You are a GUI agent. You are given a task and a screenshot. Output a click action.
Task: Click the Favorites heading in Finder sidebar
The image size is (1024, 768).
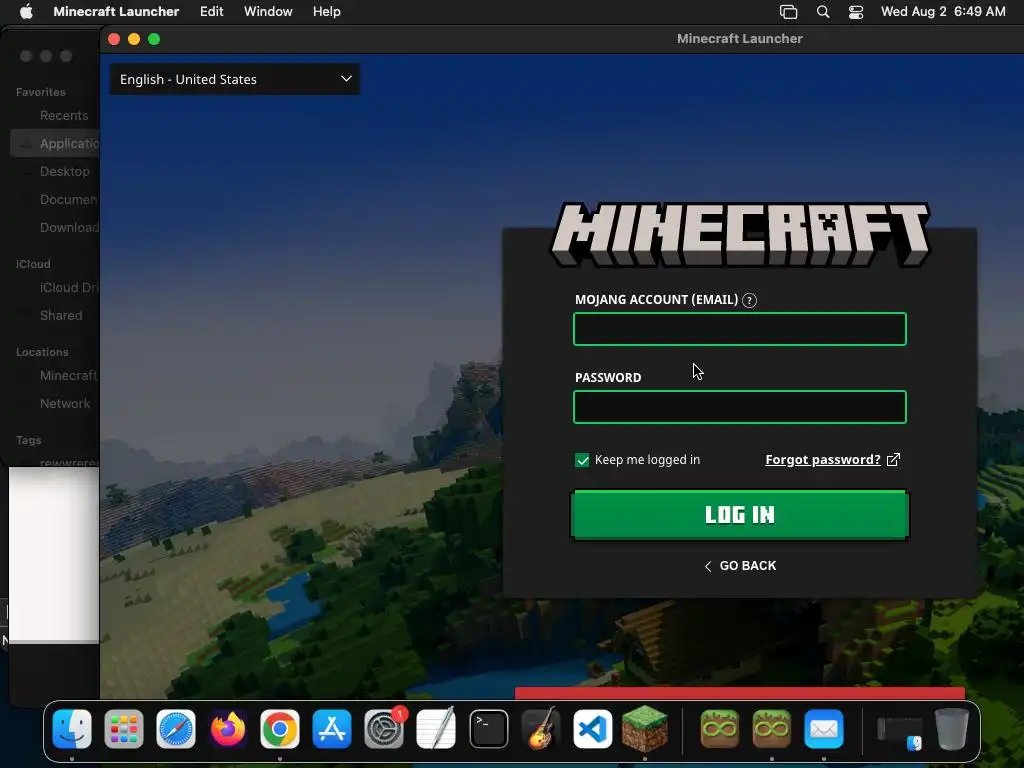pos(40,92)
